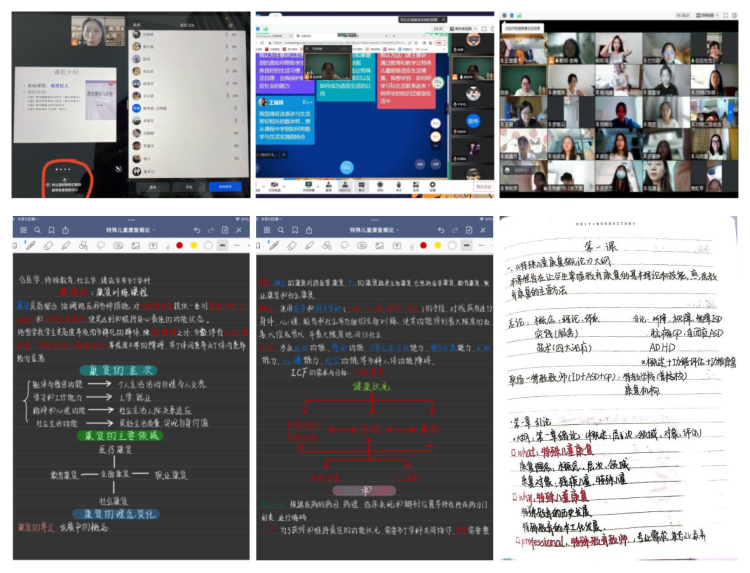Select the highlighter tool in left notes app
The width and height of the screenshot is (750, 573).
[x=65, y=245]
